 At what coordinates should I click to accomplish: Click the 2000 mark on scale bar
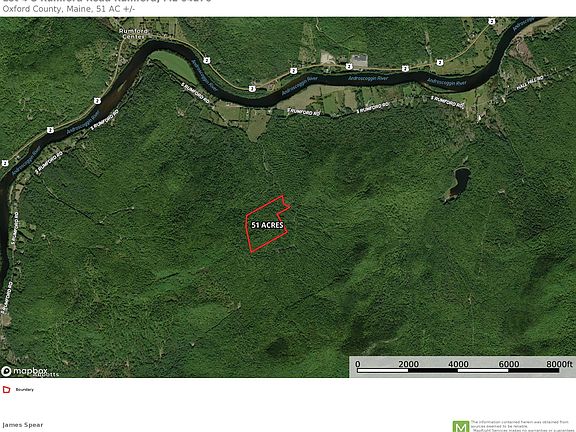(x=408, y=364)
